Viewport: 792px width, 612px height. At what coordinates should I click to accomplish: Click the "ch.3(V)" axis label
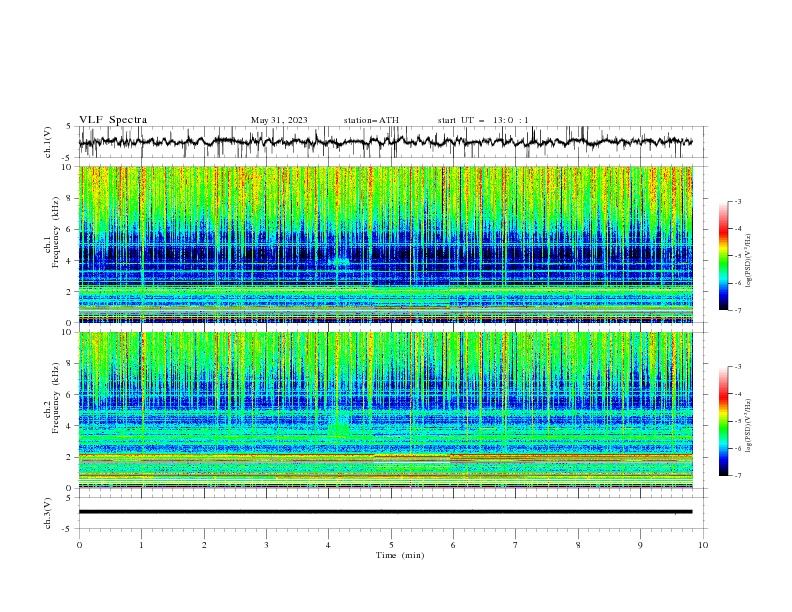48,514
